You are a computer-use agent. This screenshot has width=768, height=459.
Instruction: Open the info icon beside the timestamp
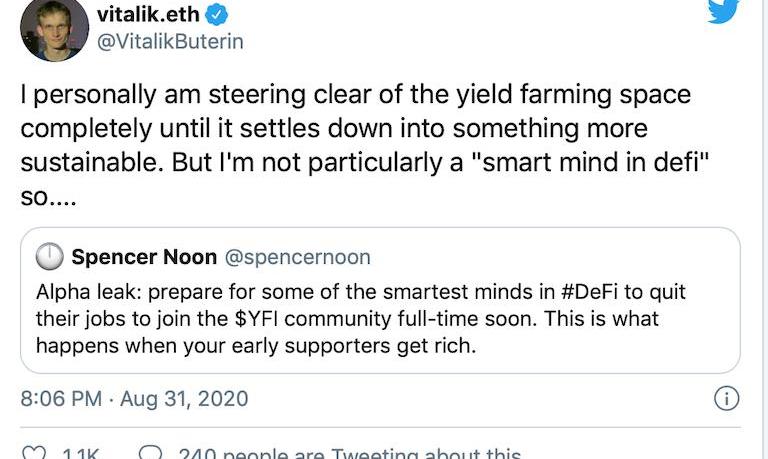click(726, 399)
